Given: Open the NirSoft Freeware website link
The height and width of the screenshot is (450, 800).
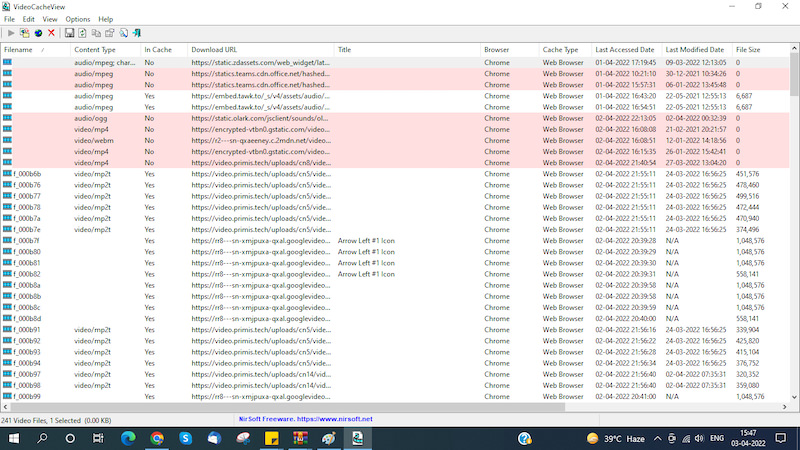Looking at the screenshot, I should (x=306, y=419).
